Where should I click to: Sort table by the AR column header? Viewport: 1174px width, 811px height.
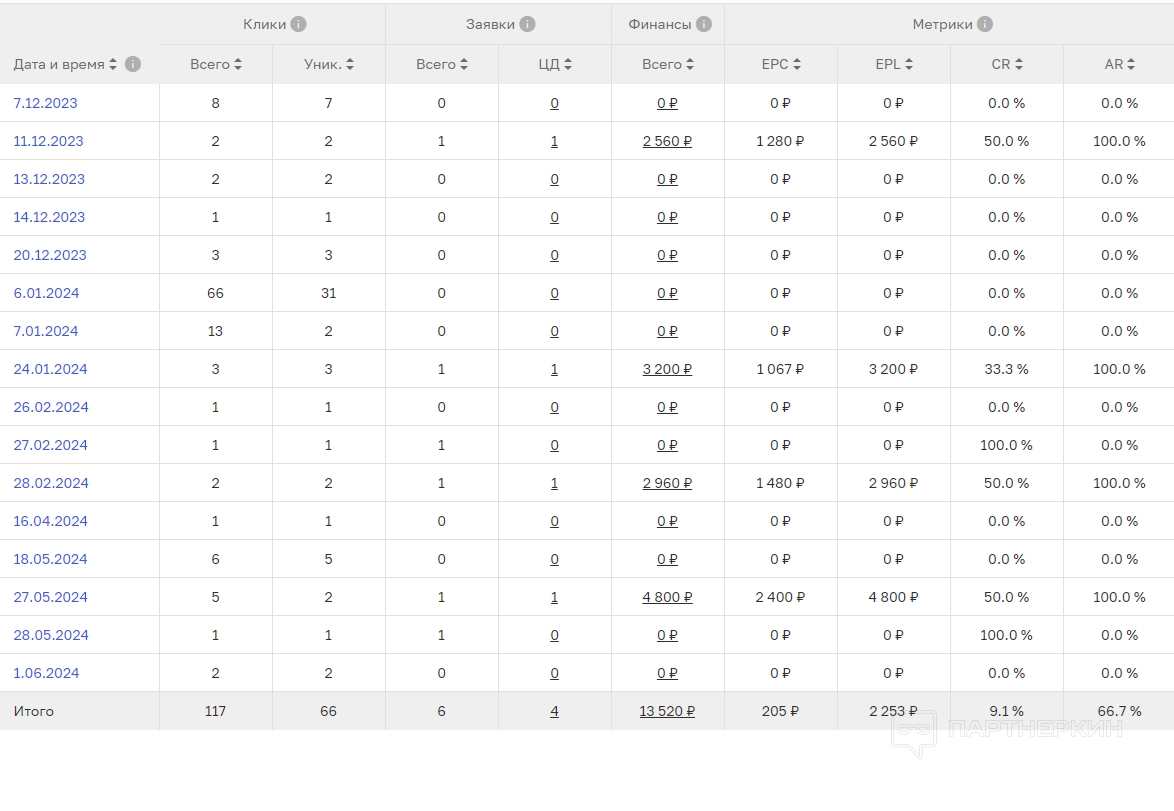click(1119, 64)
